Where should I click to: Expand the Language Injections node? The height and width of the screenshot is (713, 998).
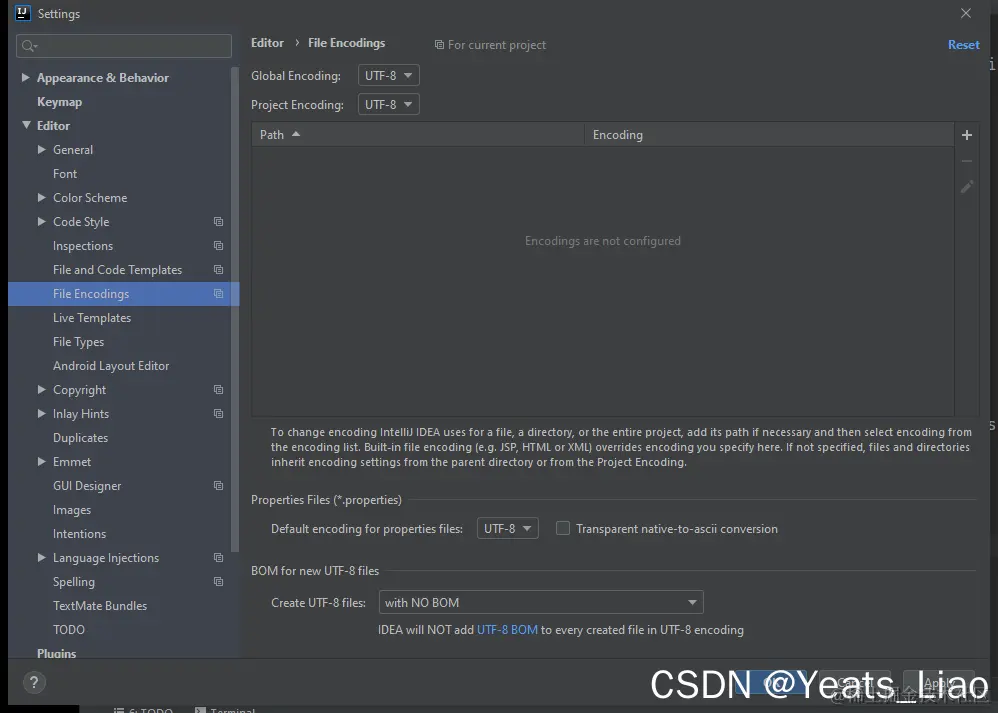pyautogui.click(x=41, y=558)
